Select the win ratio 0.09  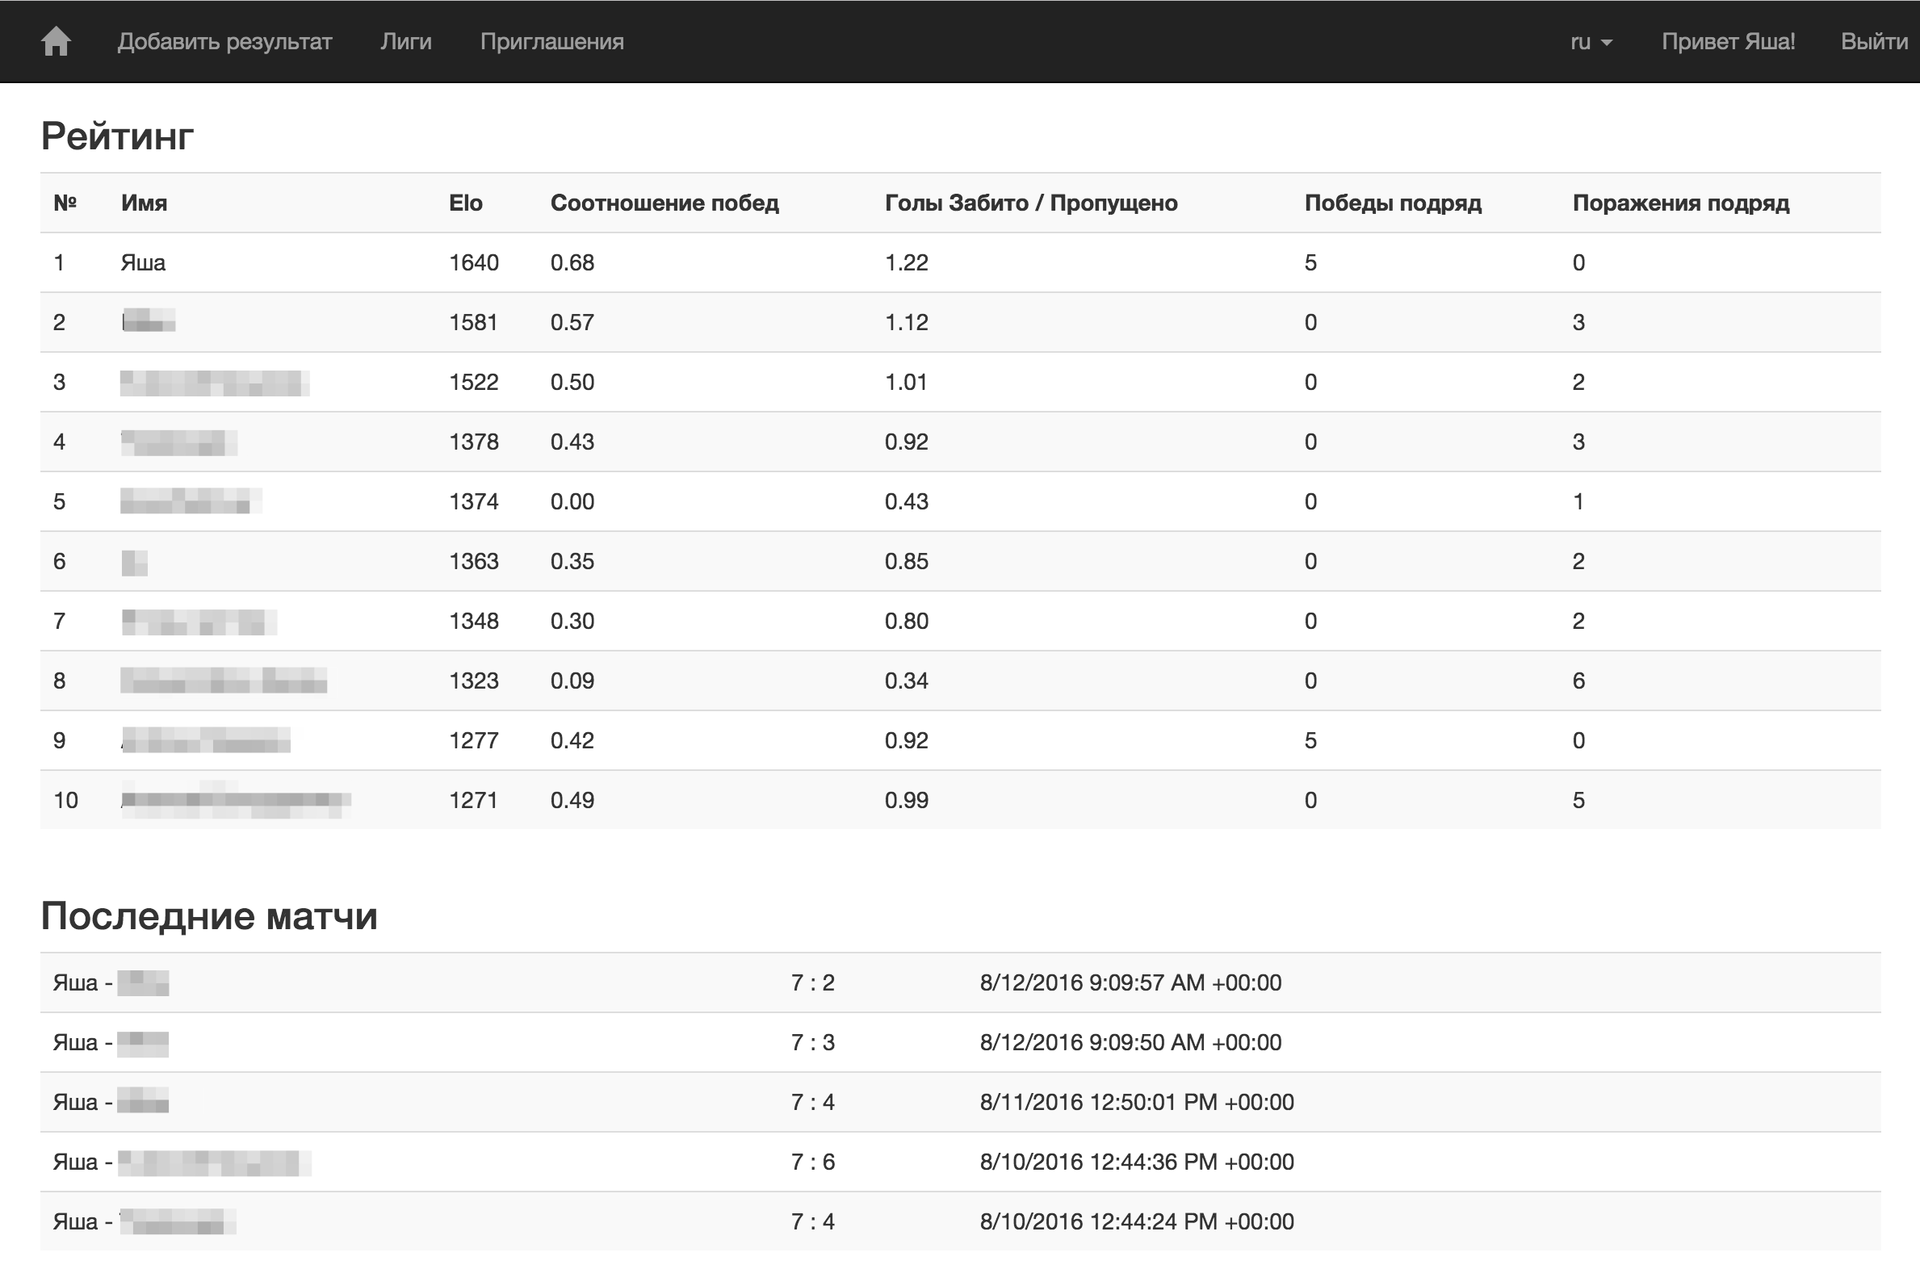click(572, 681)
